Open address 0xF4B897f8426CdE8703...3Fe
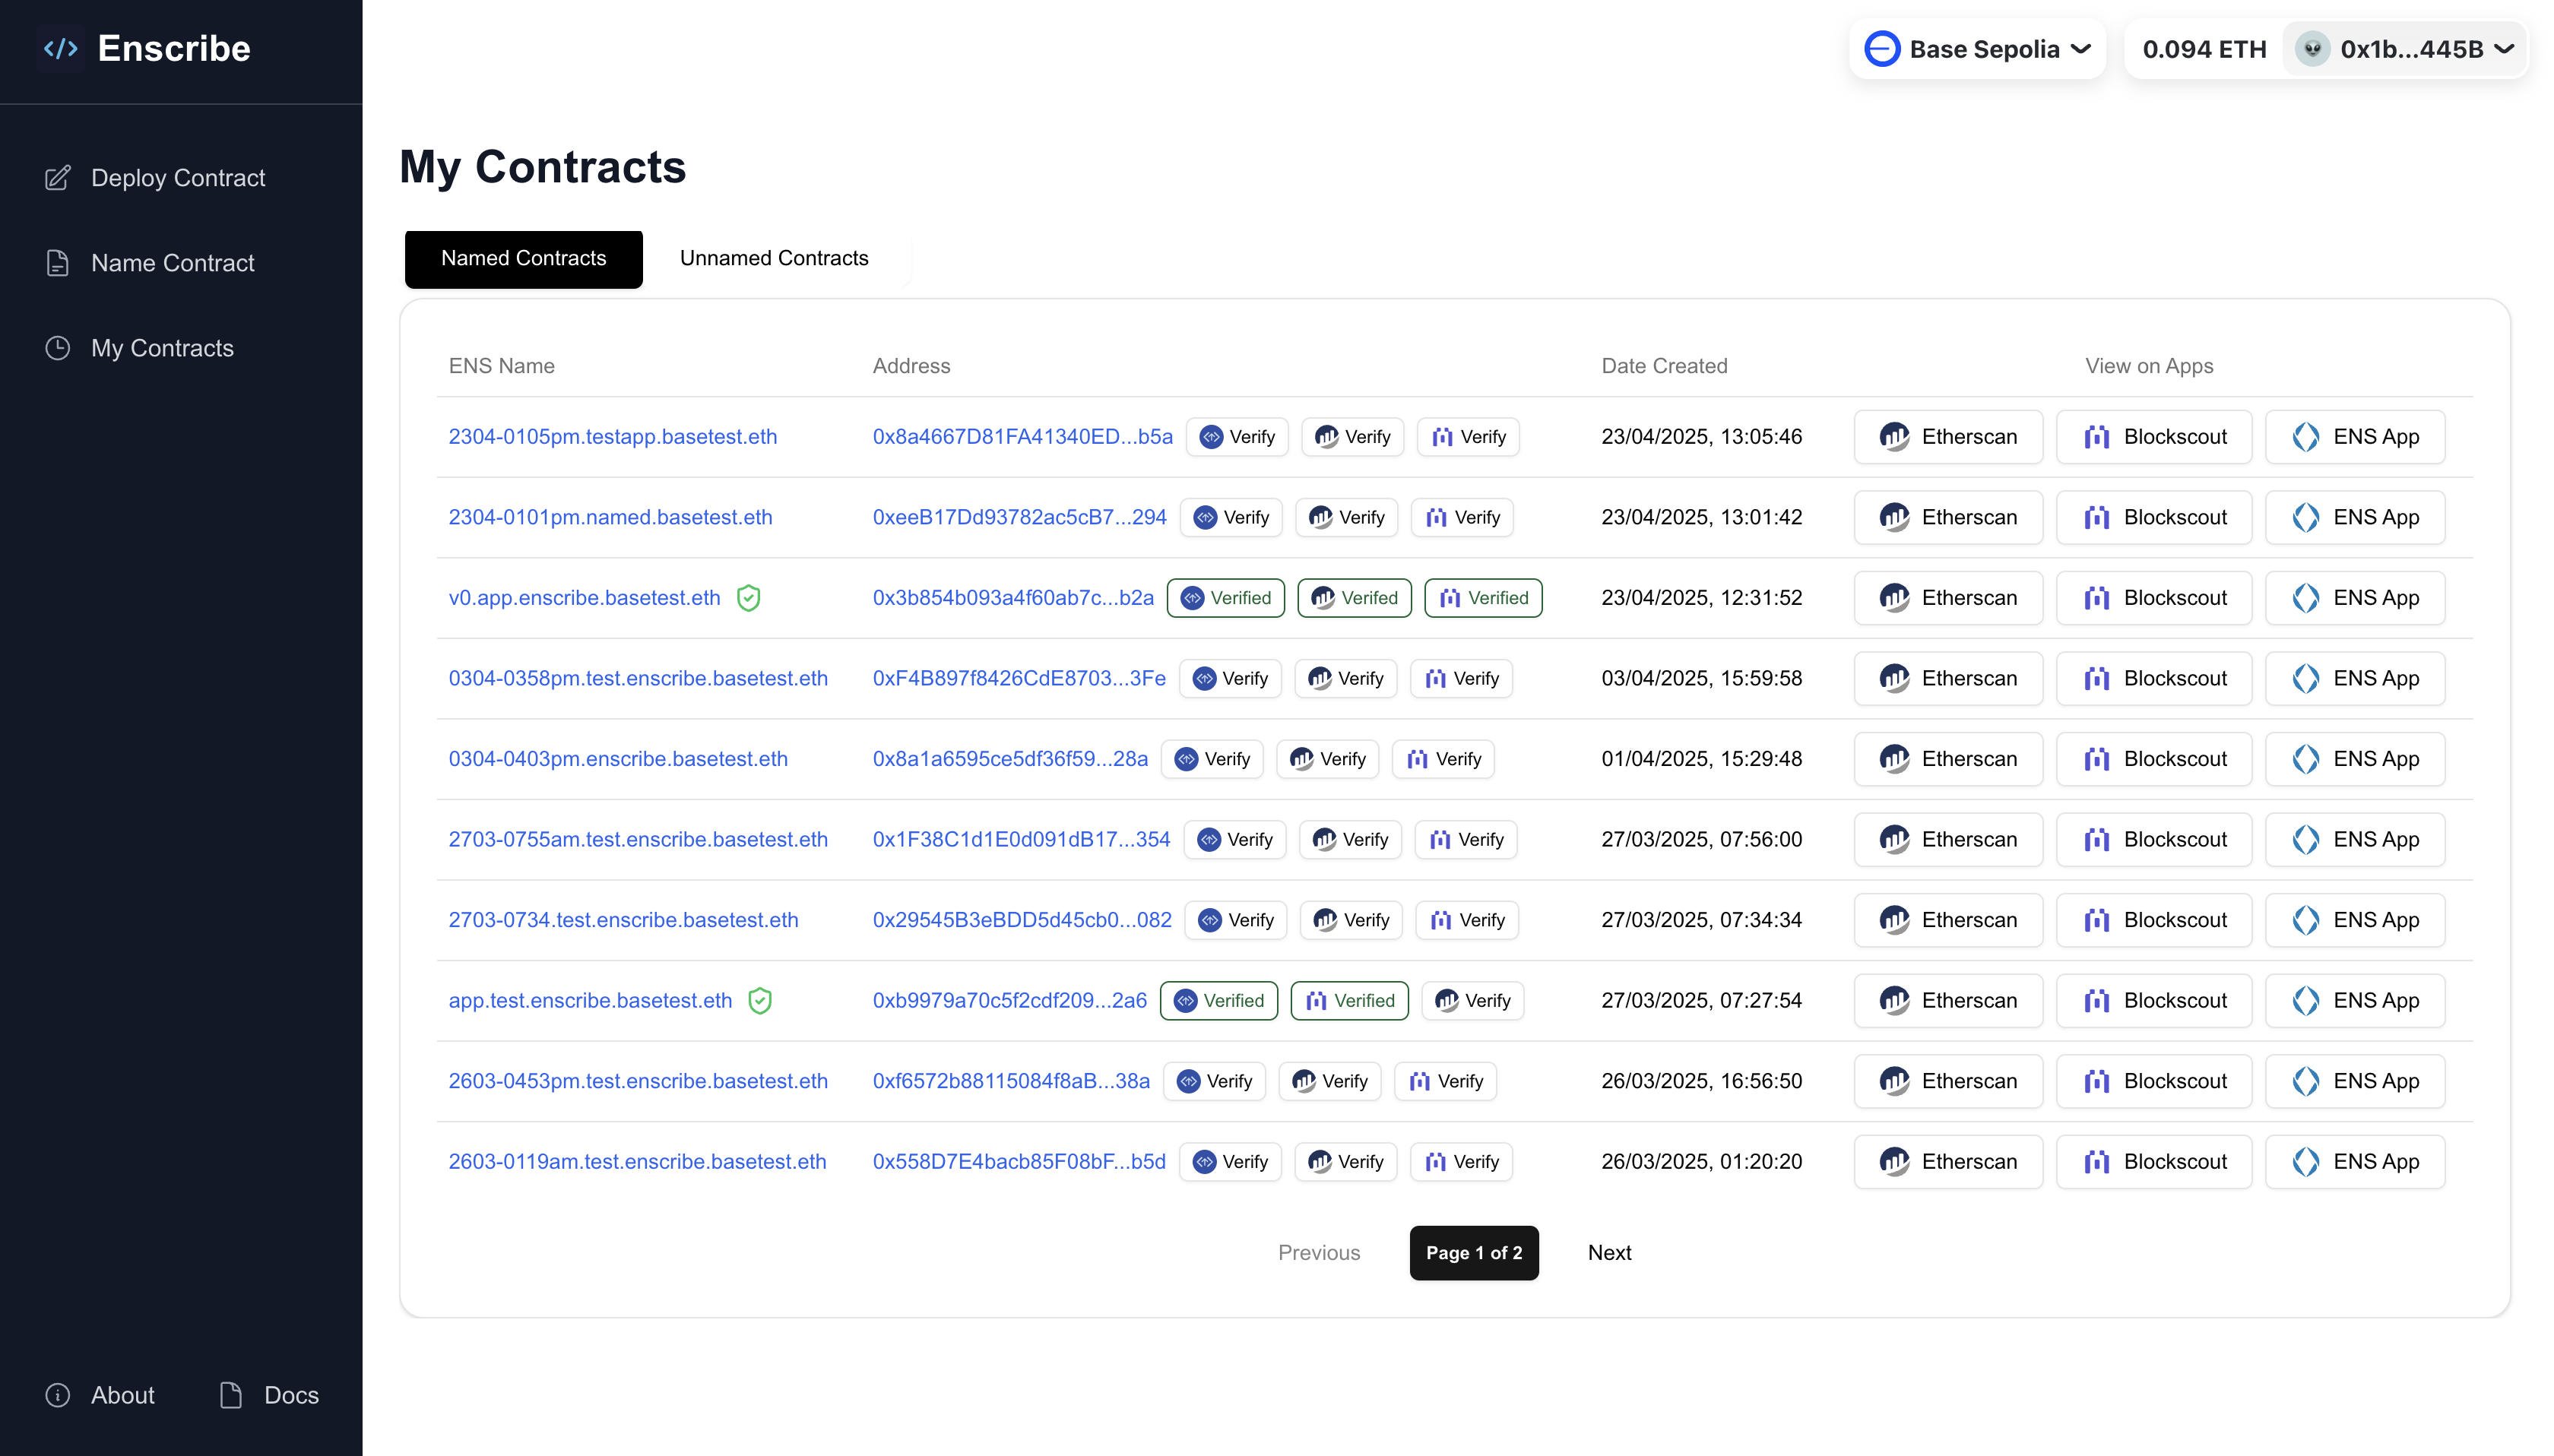2554x1456 pixels. point(1019,679)
